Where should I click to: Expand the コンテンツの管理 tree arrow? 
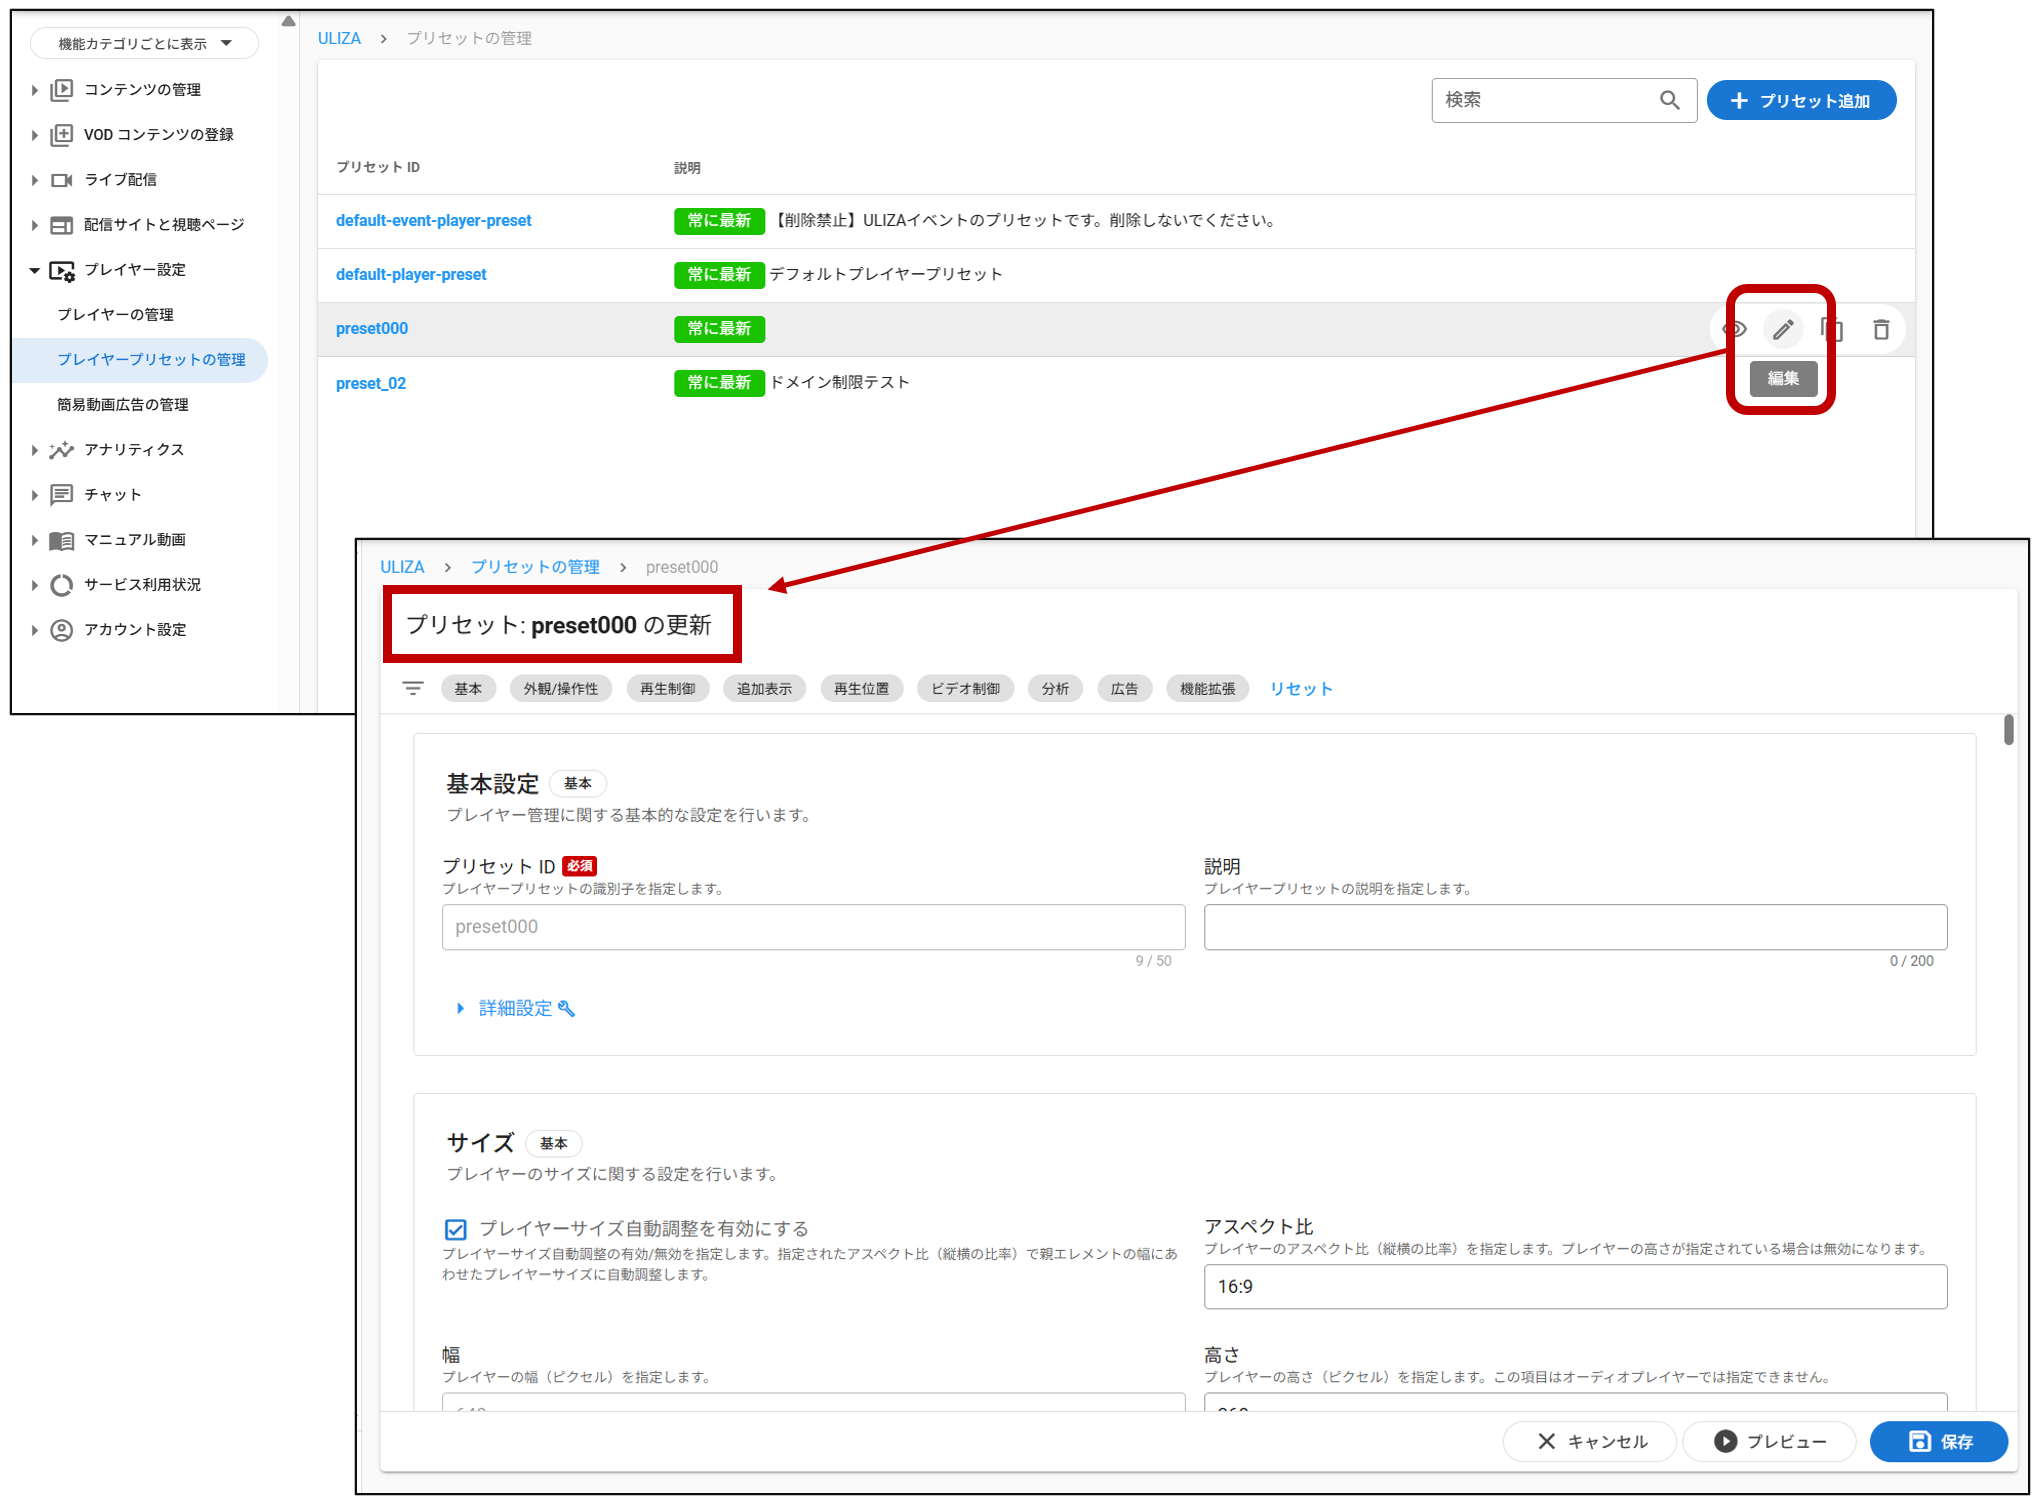(x=34, y=90)
